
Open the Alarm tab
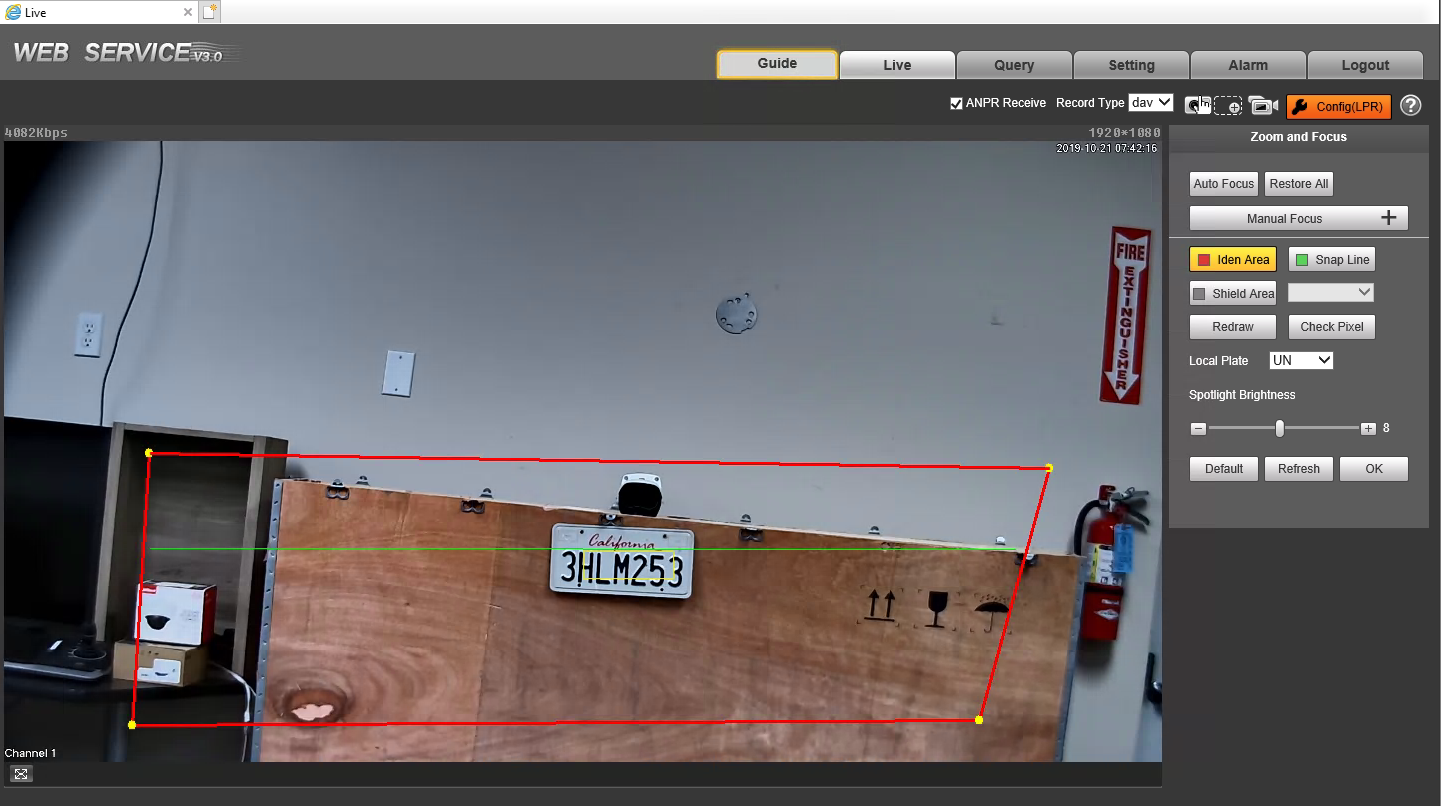coord(1248,65)
